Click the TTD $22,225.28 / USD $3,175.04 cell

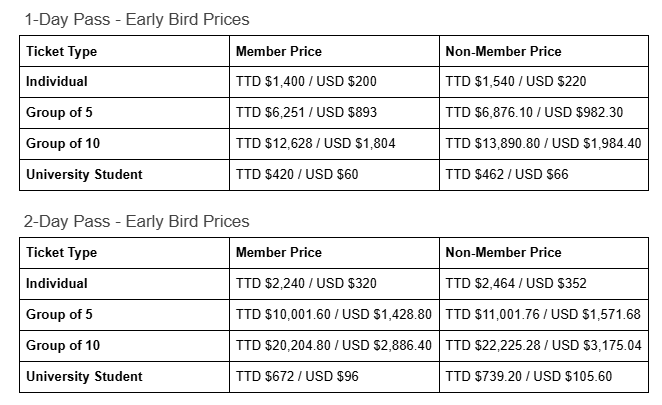coord(544,346)
